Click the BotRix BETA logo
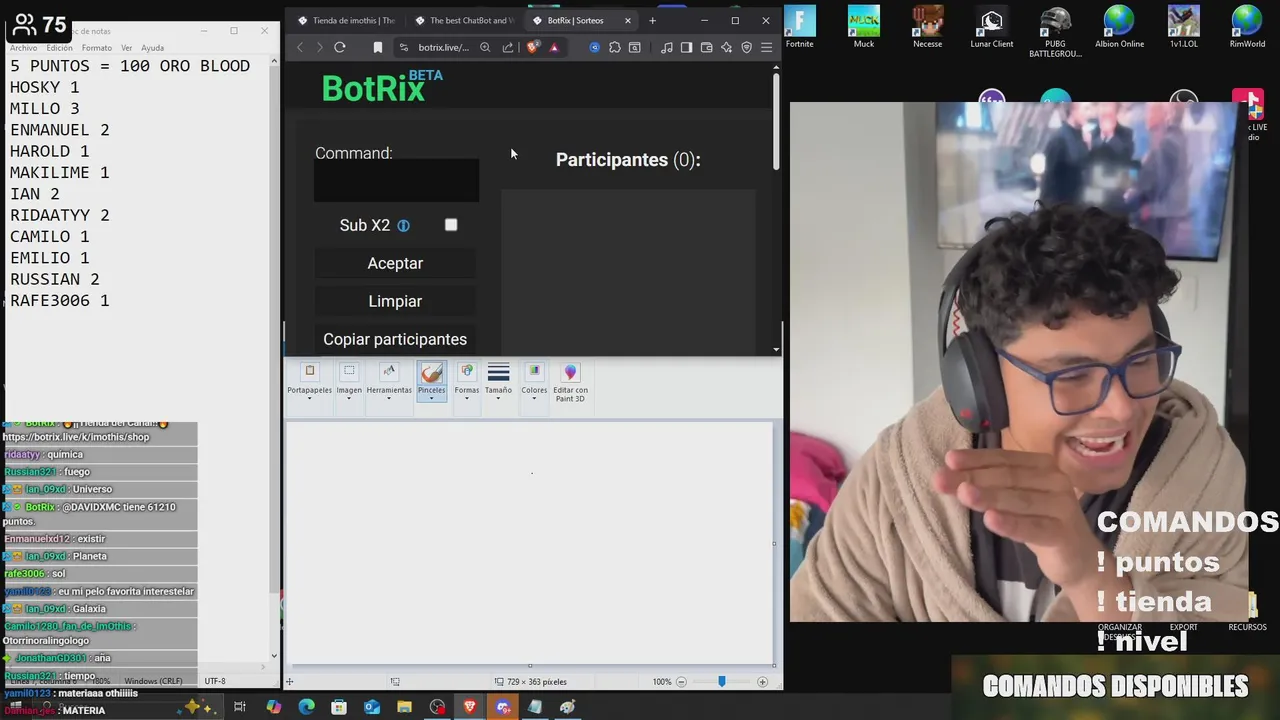Image resolution: width=1280 pixels, height=720 pixels. coord(382,87)
